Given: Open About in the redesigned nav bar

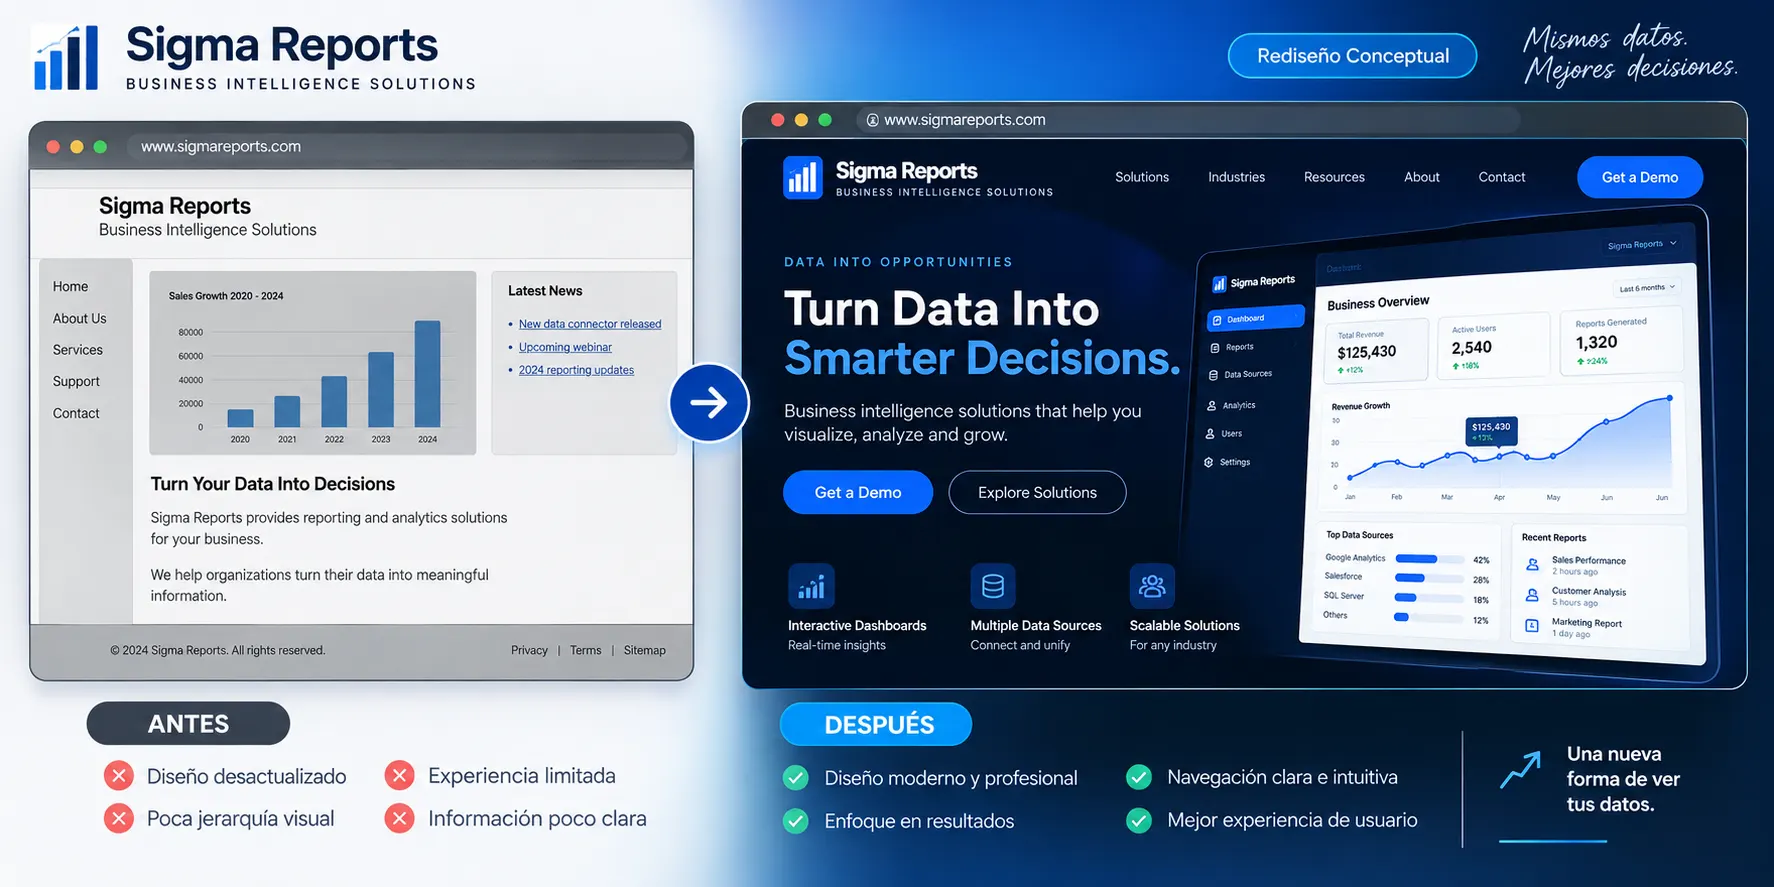Looking at the screenshot, I should (1422, 177).
